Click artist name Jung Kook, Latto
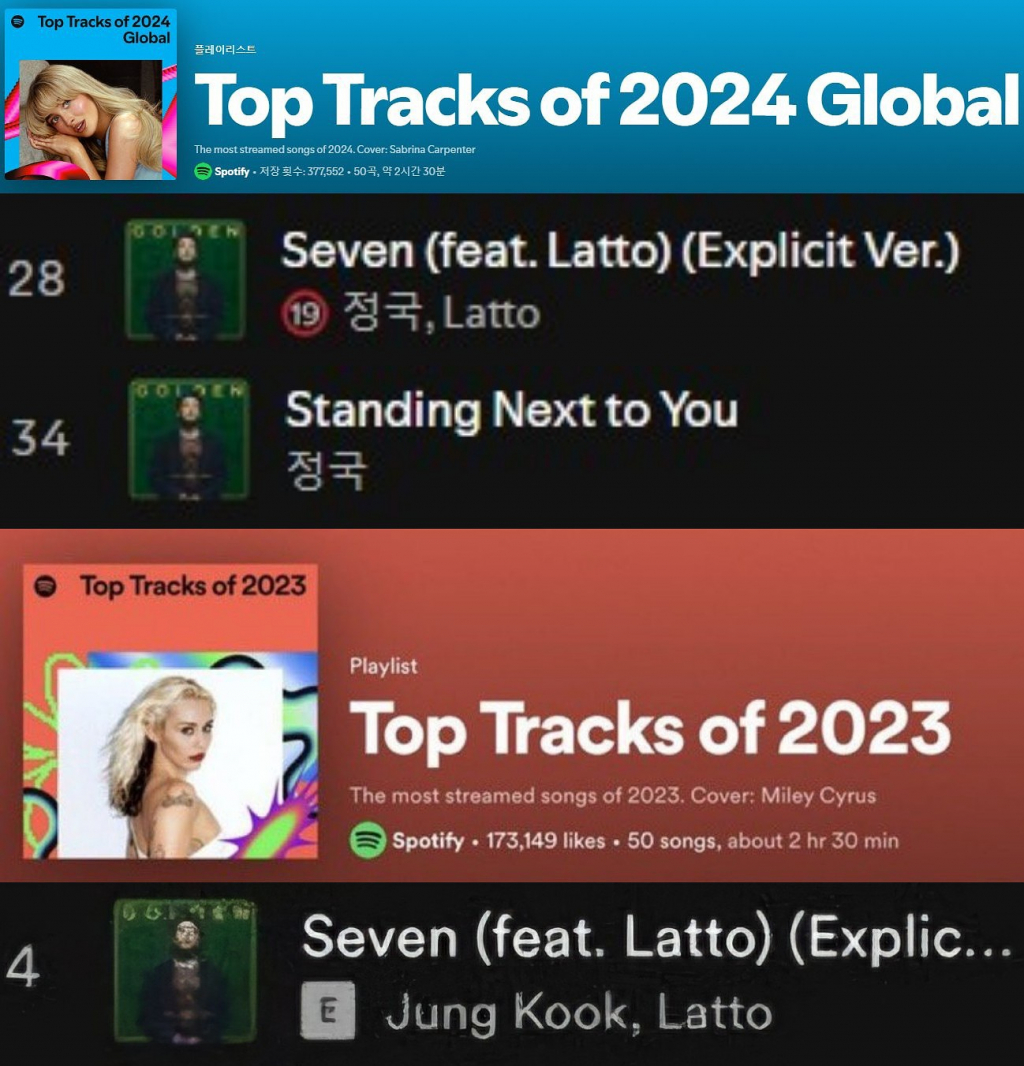 coord(578,1013)
